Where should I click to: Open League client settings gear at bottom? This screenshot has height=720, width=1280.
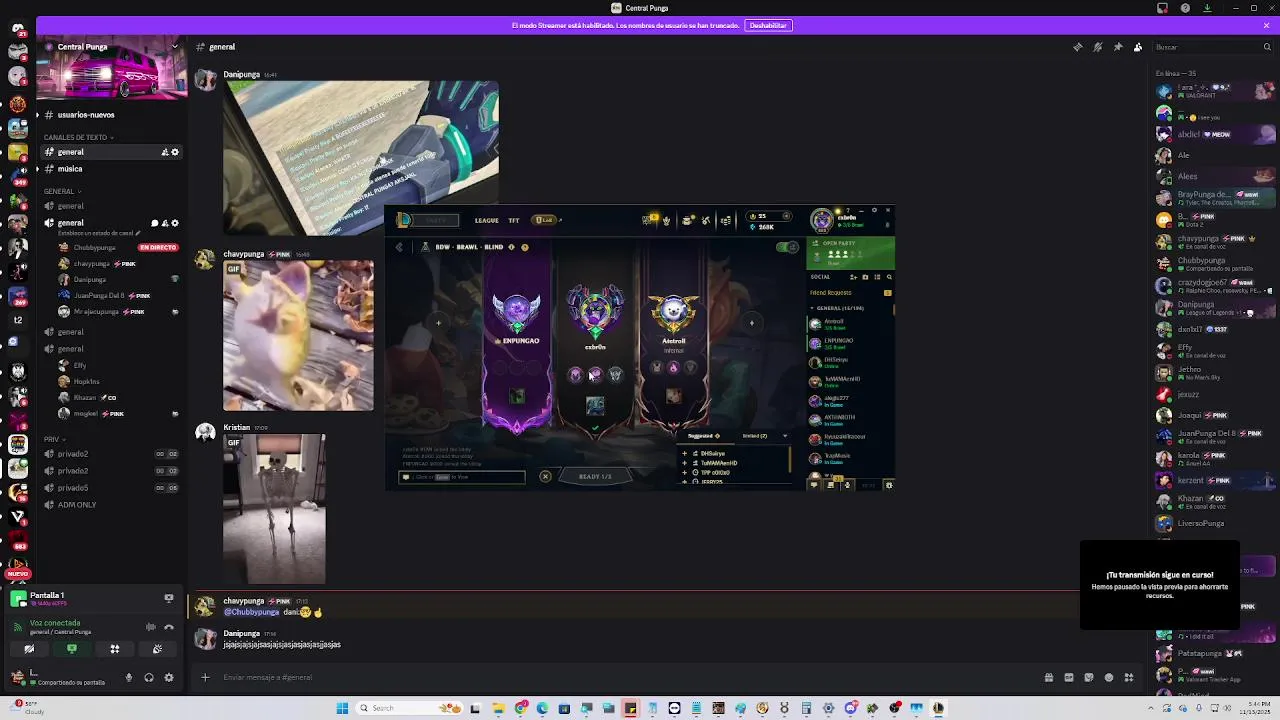(889, 485)
